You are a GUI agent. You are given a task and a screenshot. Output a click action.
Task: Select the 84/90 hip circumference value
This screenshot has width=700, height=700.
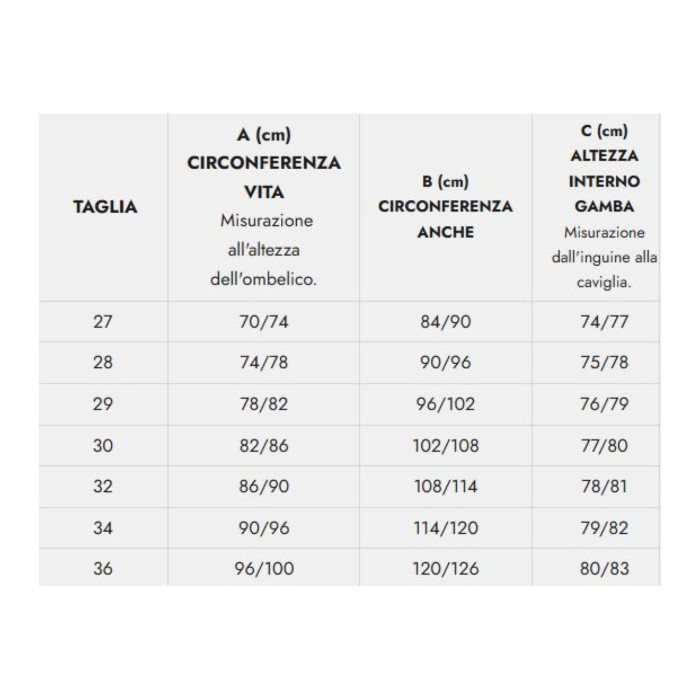point(445,322)
